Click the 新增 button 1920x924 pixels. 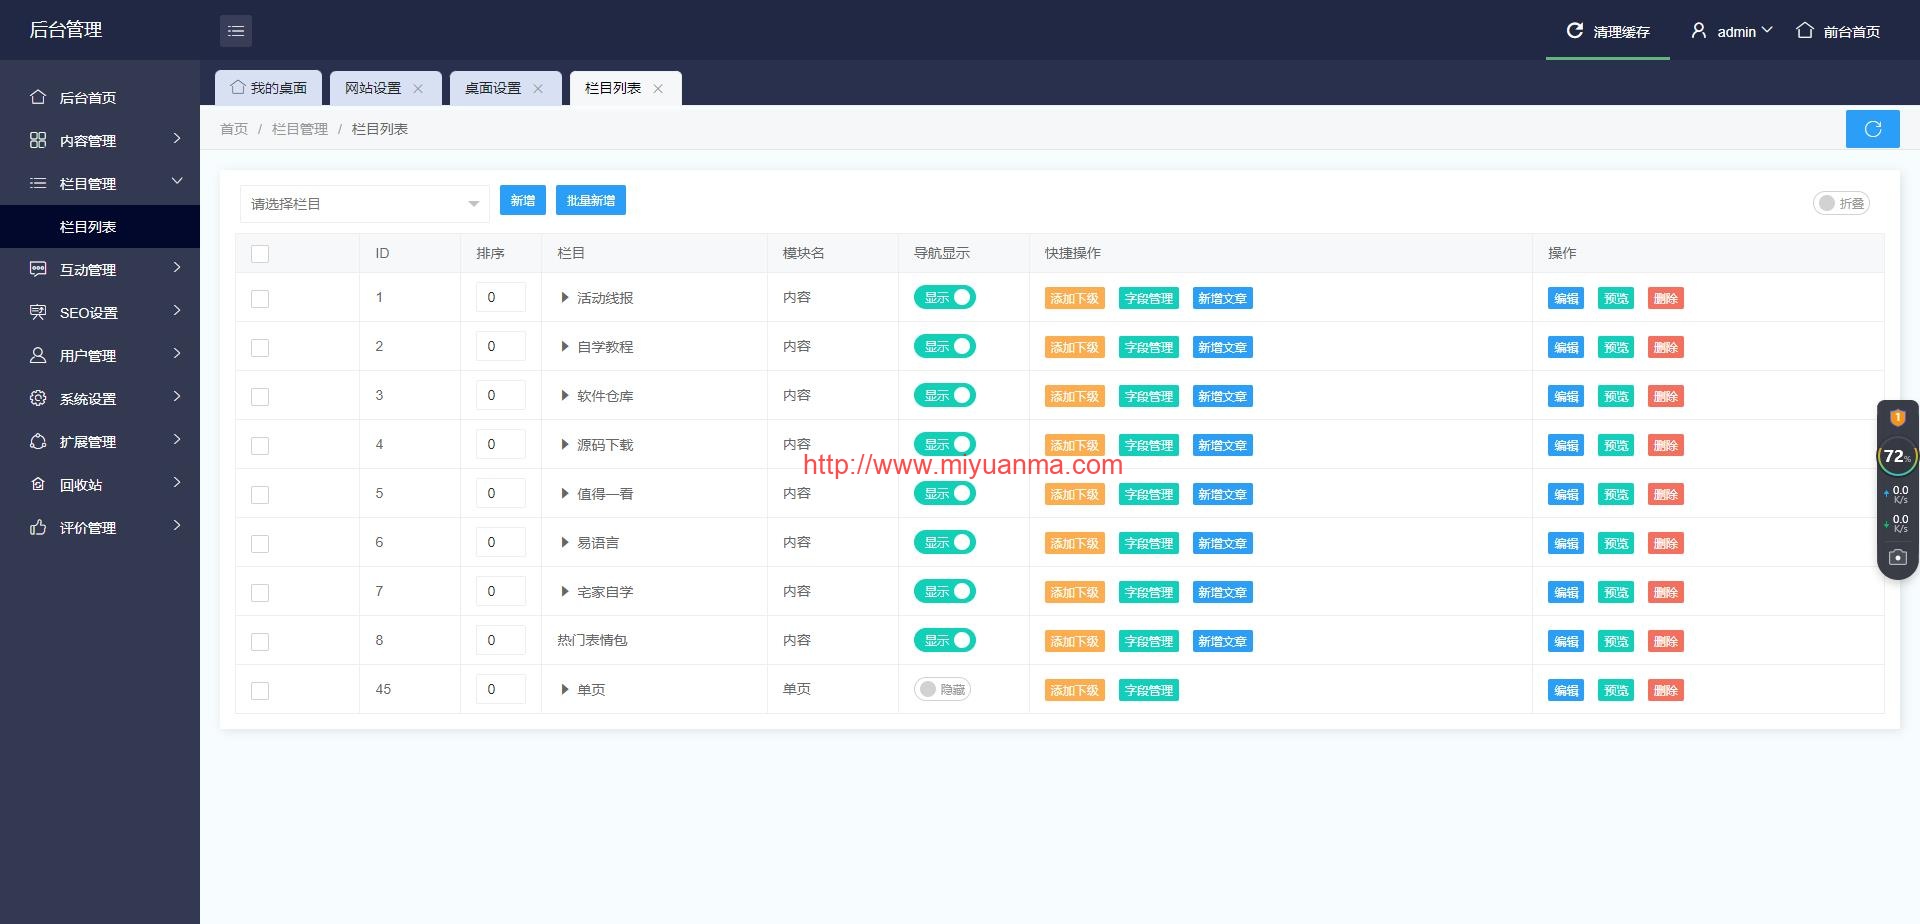click(x=523, y=201)
